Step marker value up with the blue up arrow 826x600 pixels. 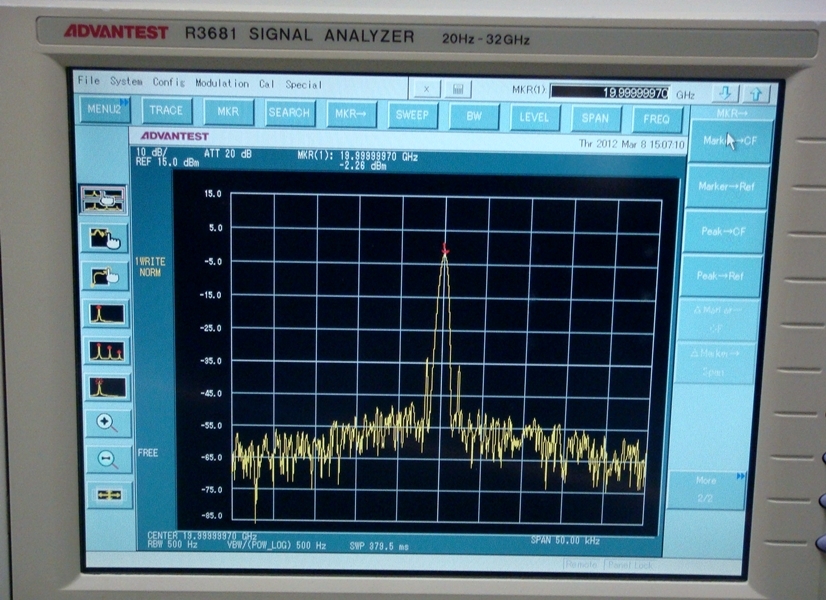click(756, 94)
